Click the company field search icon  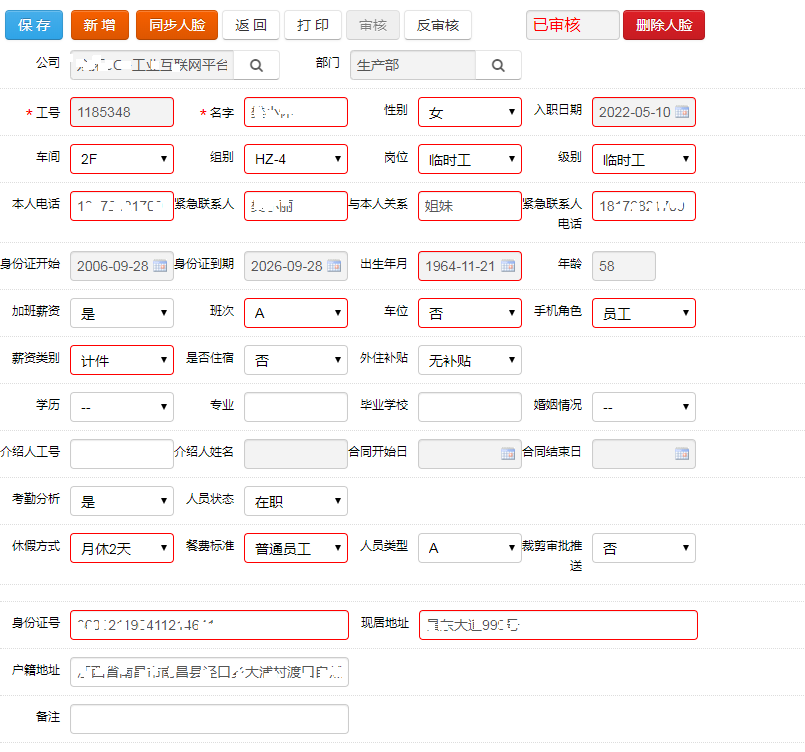pos(256,65)
